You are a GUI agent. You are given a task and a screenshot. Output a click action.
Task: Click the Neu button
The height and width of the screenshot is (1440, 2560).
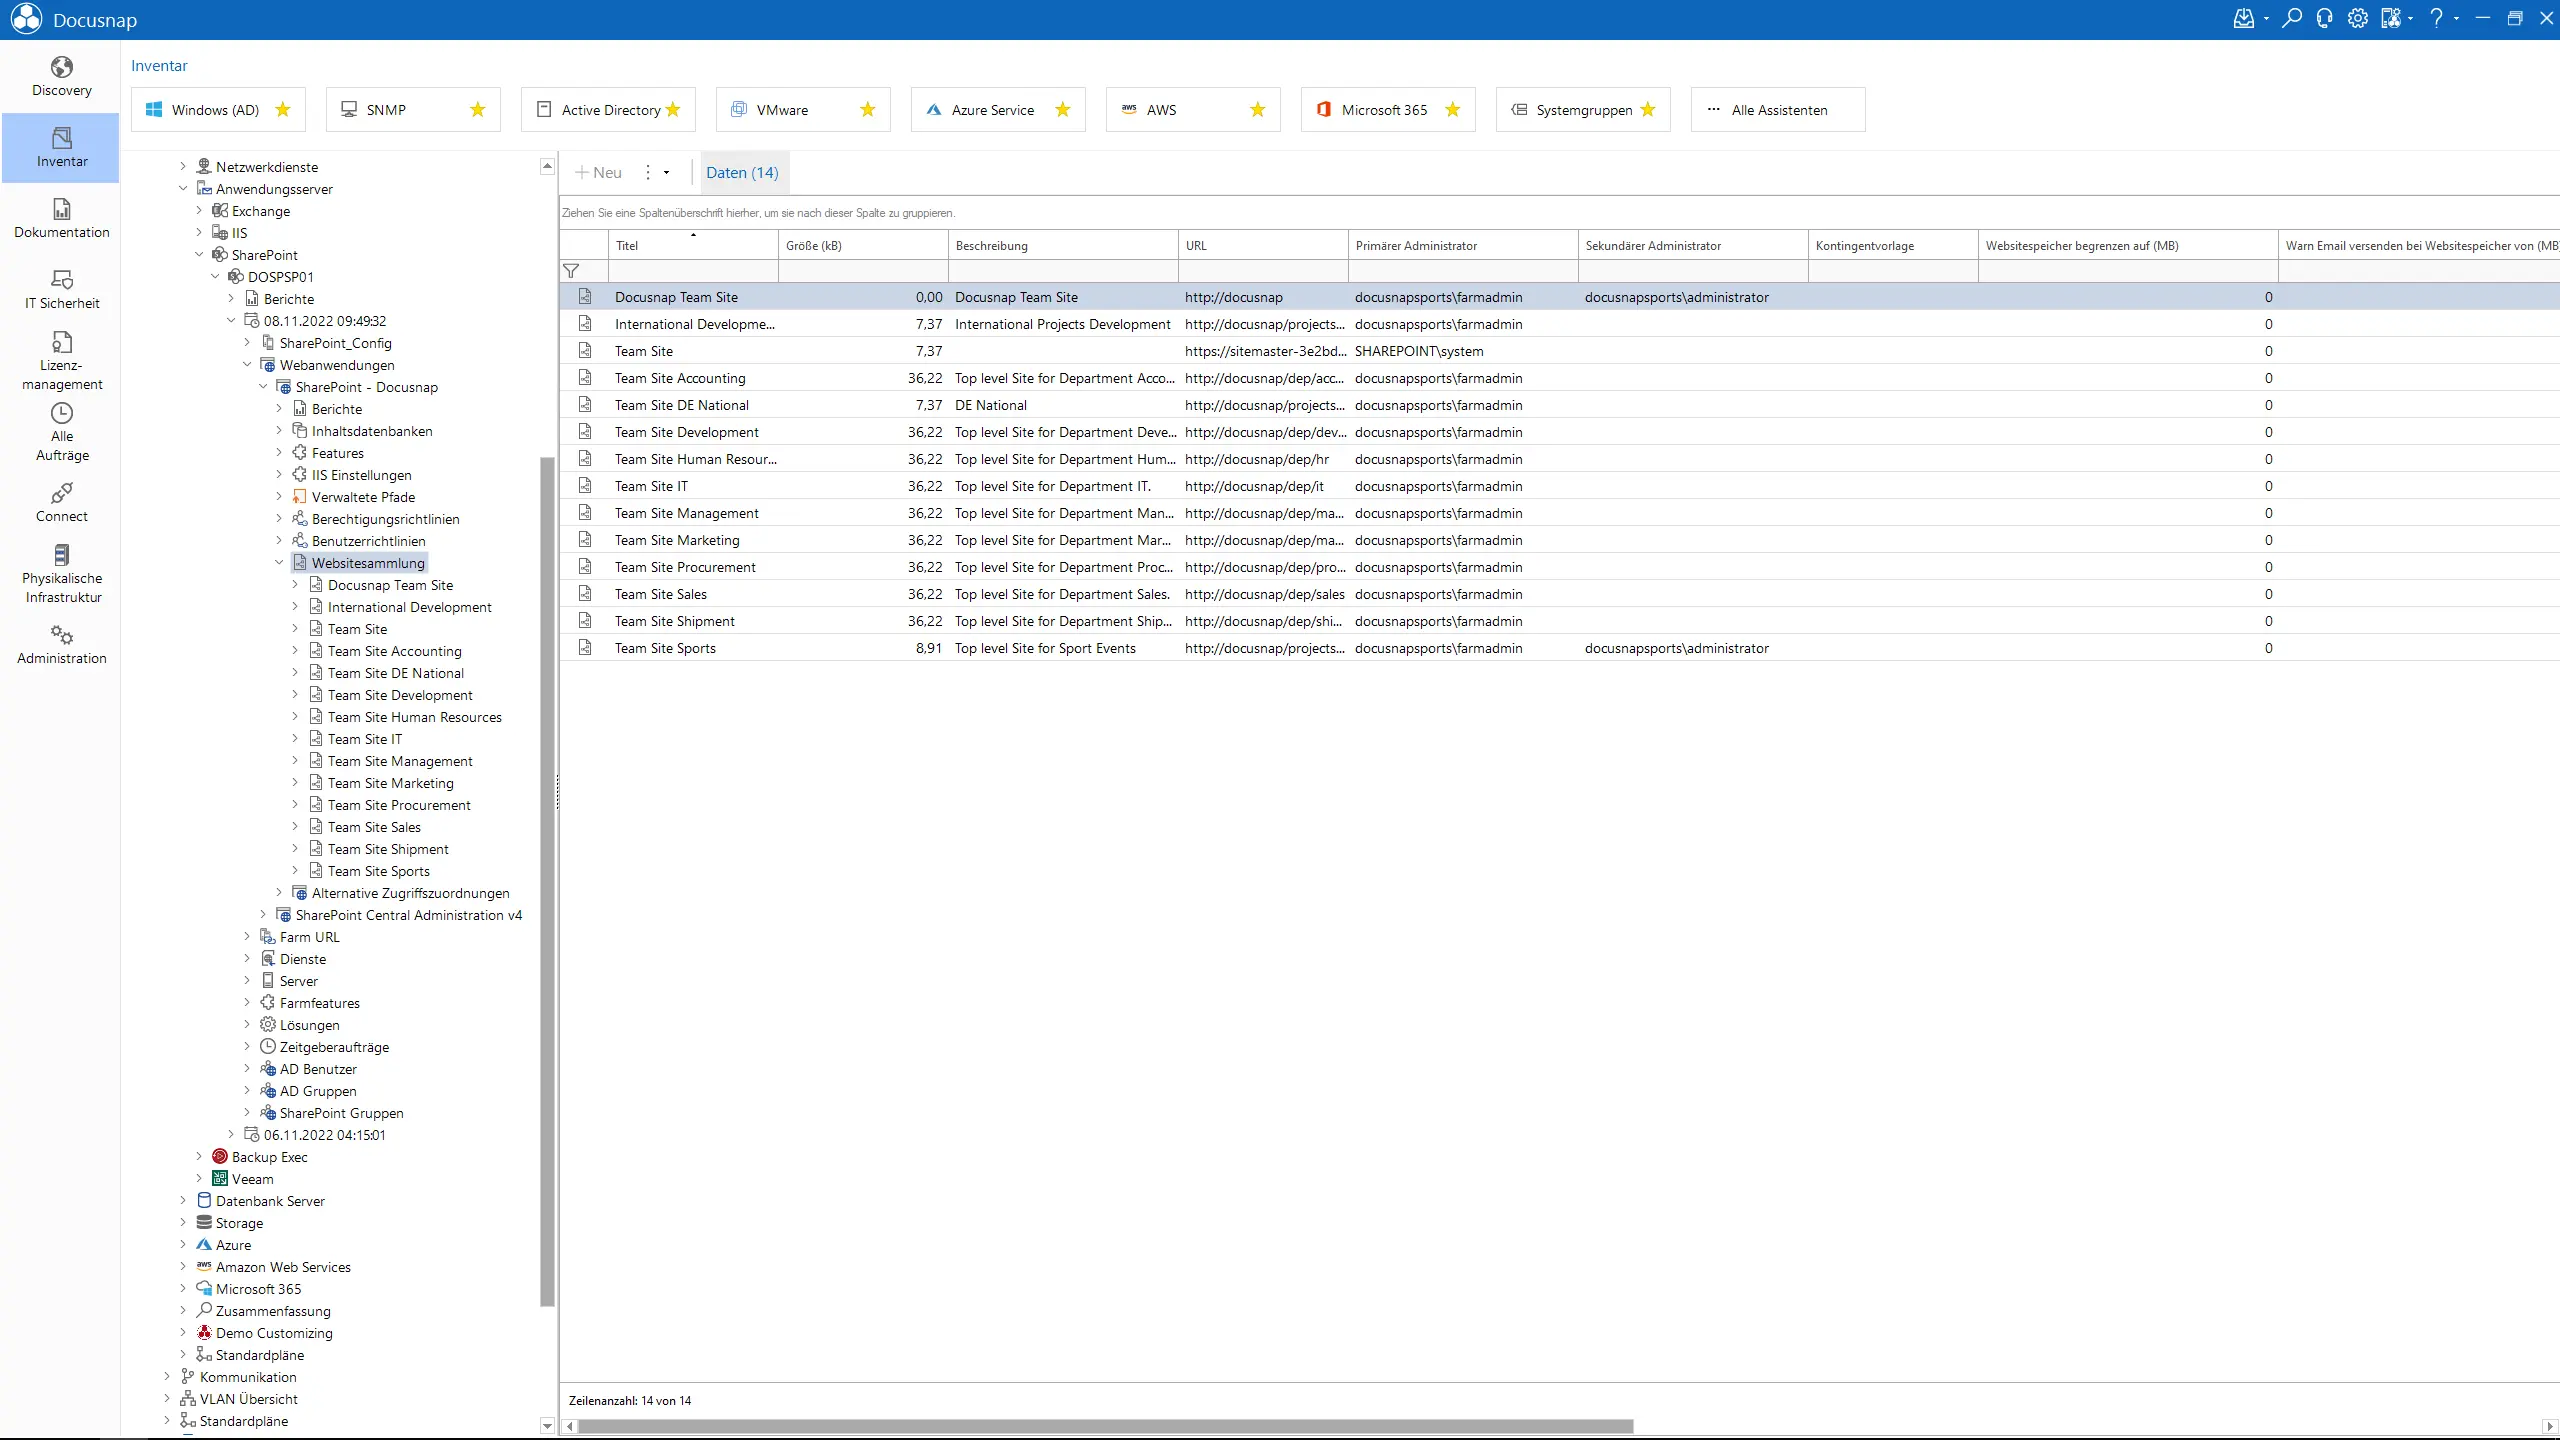(x=598, y=172)
